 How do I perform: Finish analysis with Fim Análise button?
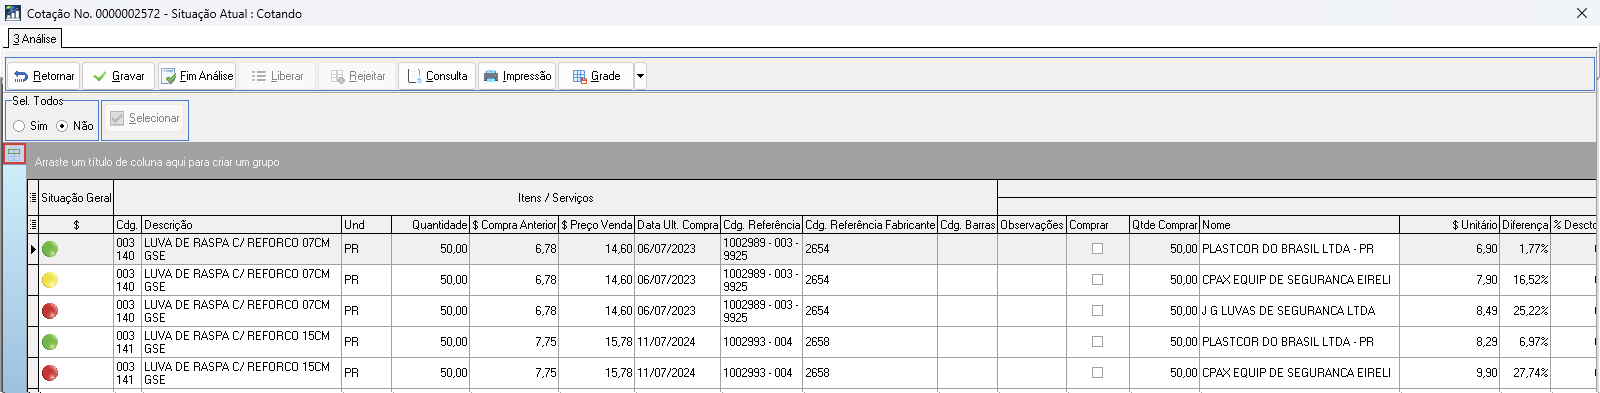tap(196, 76)
